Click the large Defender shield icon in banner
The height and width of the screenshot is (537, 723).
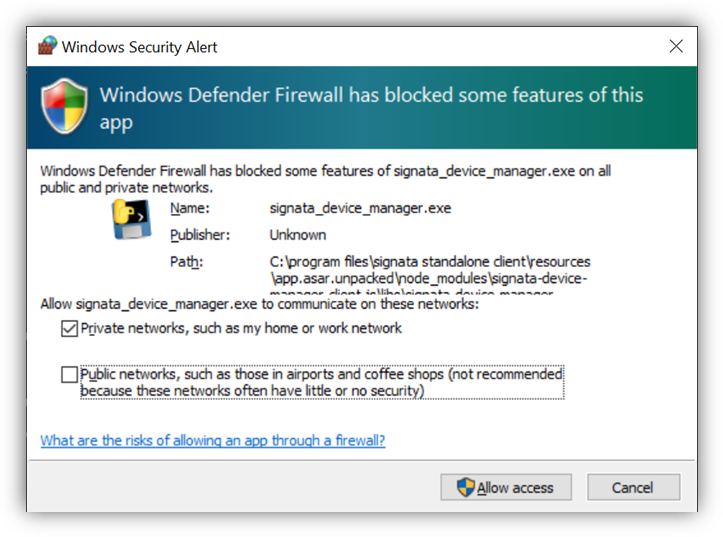pyautogui.click(x=62, y=108)
